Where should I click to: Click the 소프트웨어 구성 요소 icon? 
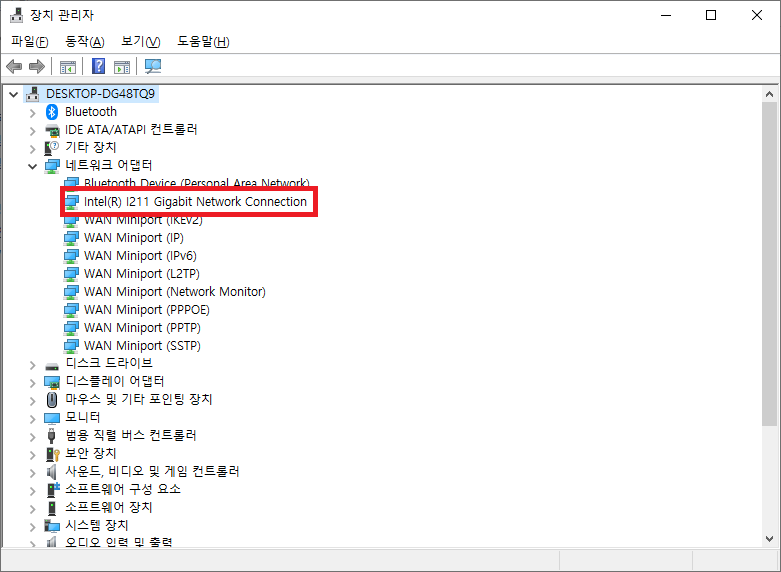tap(53, 489)
